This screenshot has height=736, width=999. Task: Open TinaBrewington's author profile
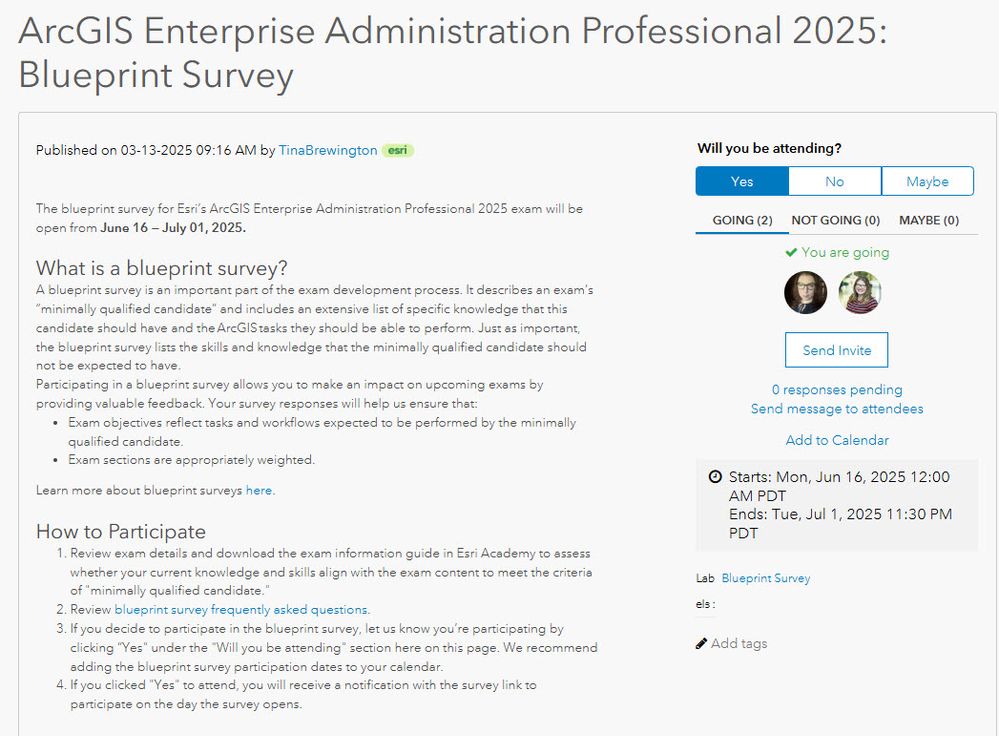pyautogui.click(x=328, y=151)
